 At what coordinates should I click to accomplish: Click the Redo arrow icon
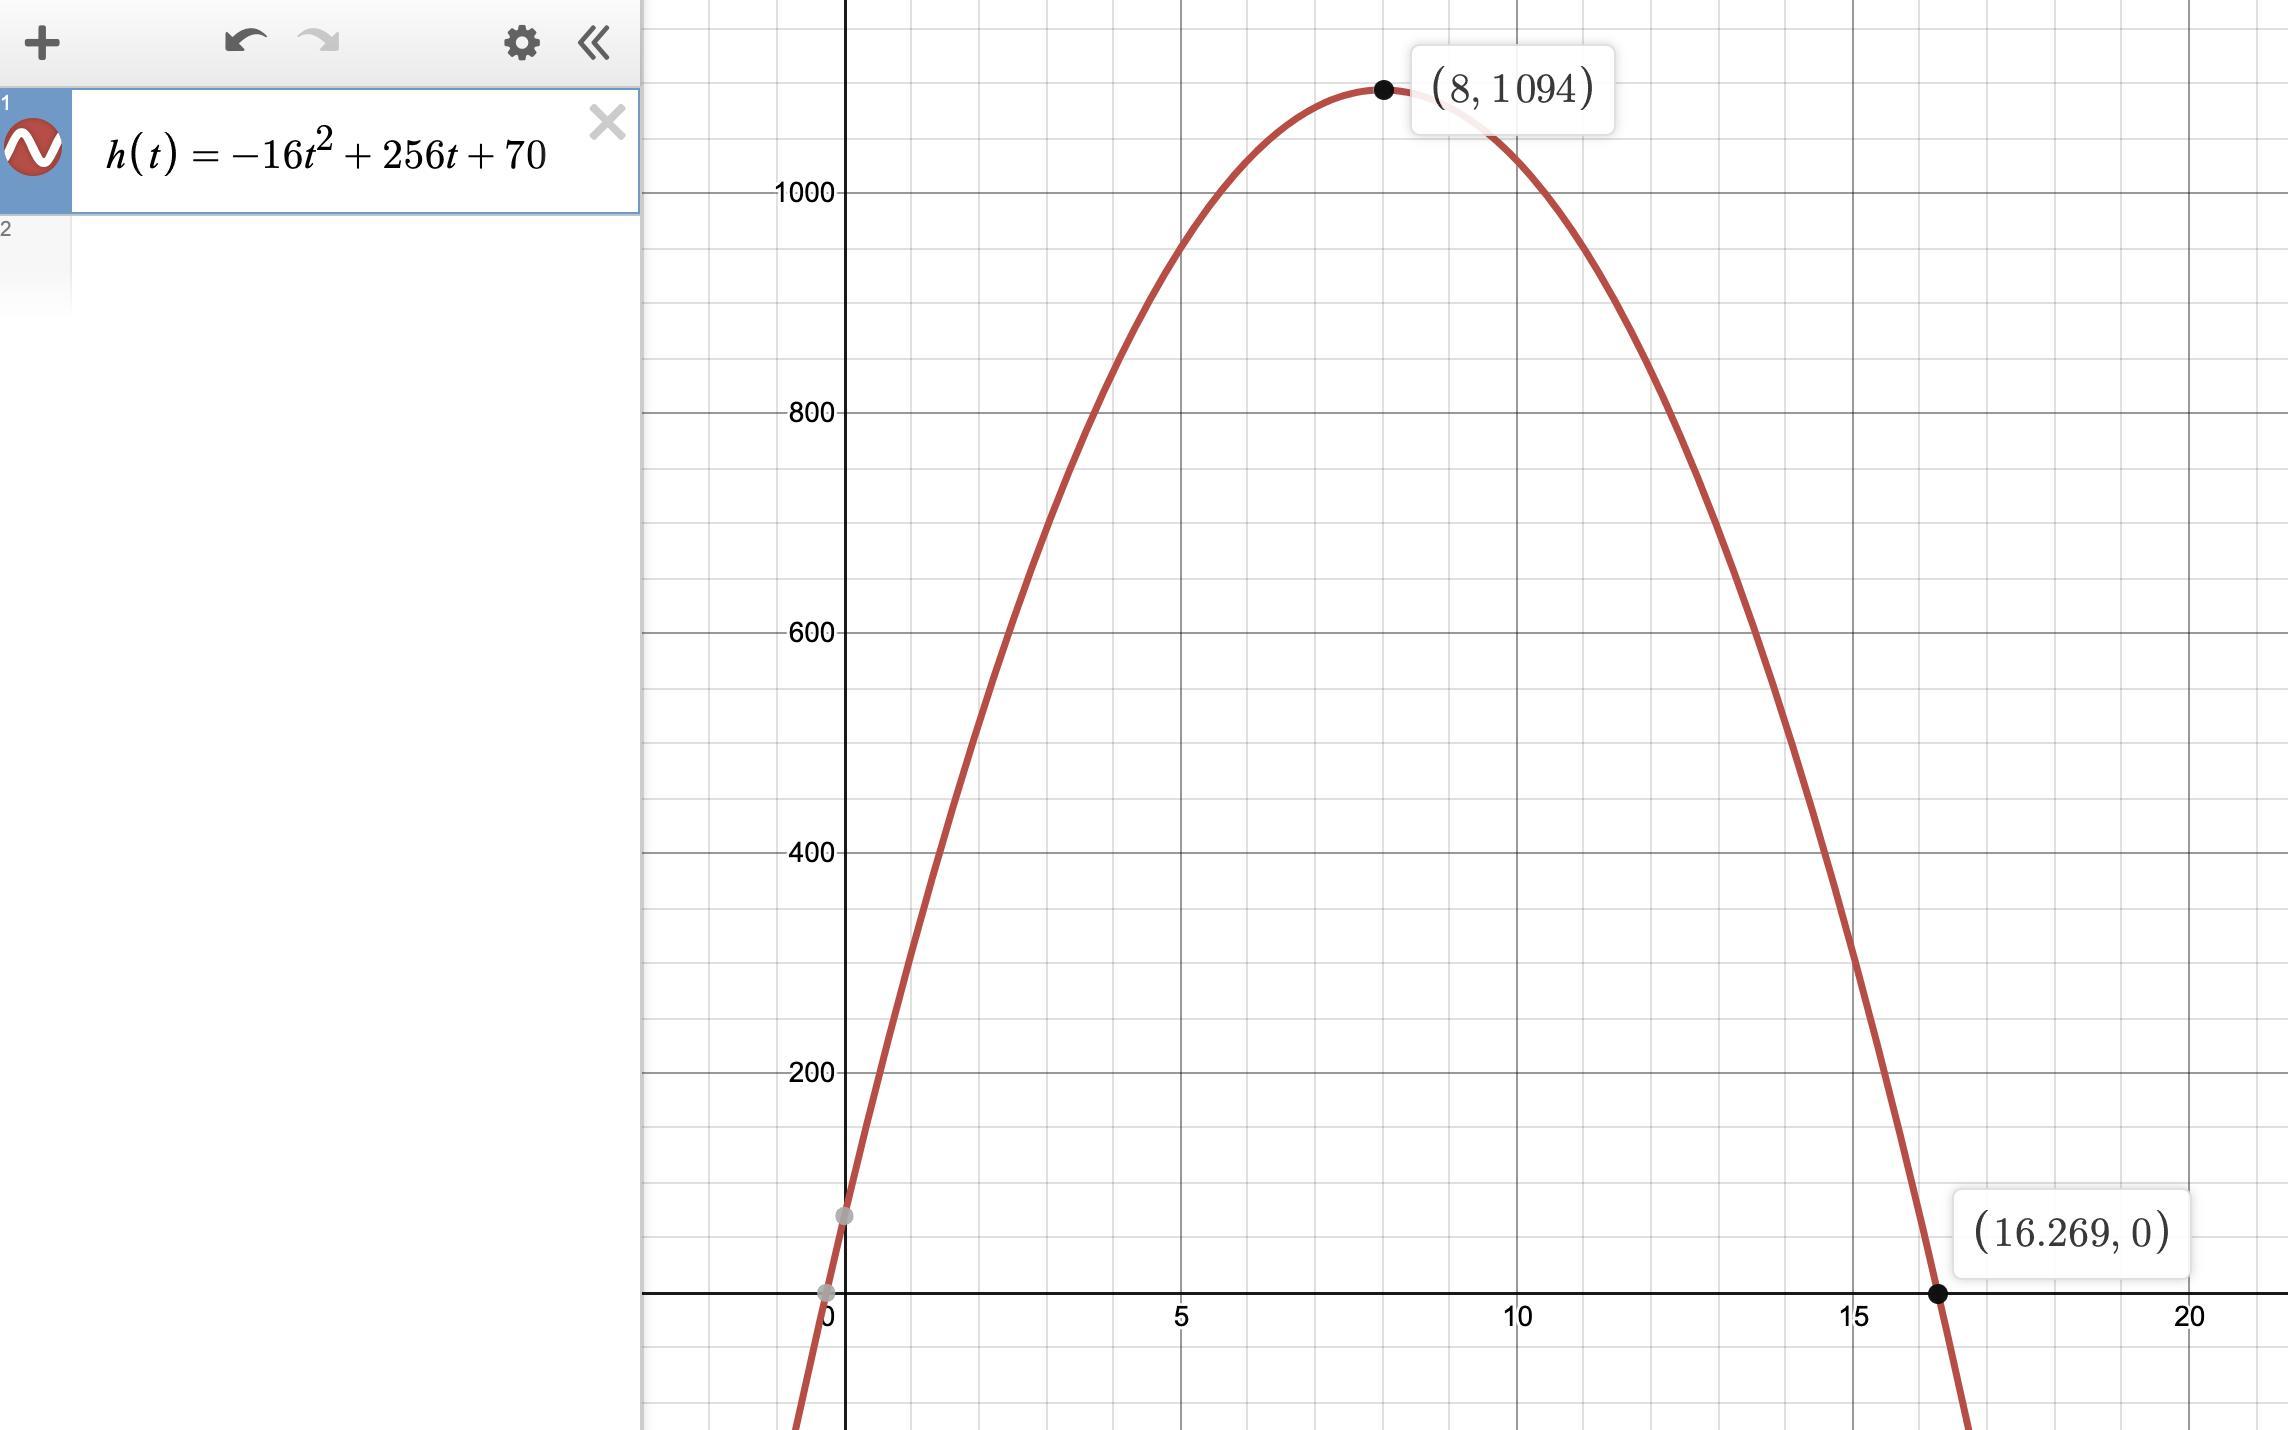click(319, 42)
